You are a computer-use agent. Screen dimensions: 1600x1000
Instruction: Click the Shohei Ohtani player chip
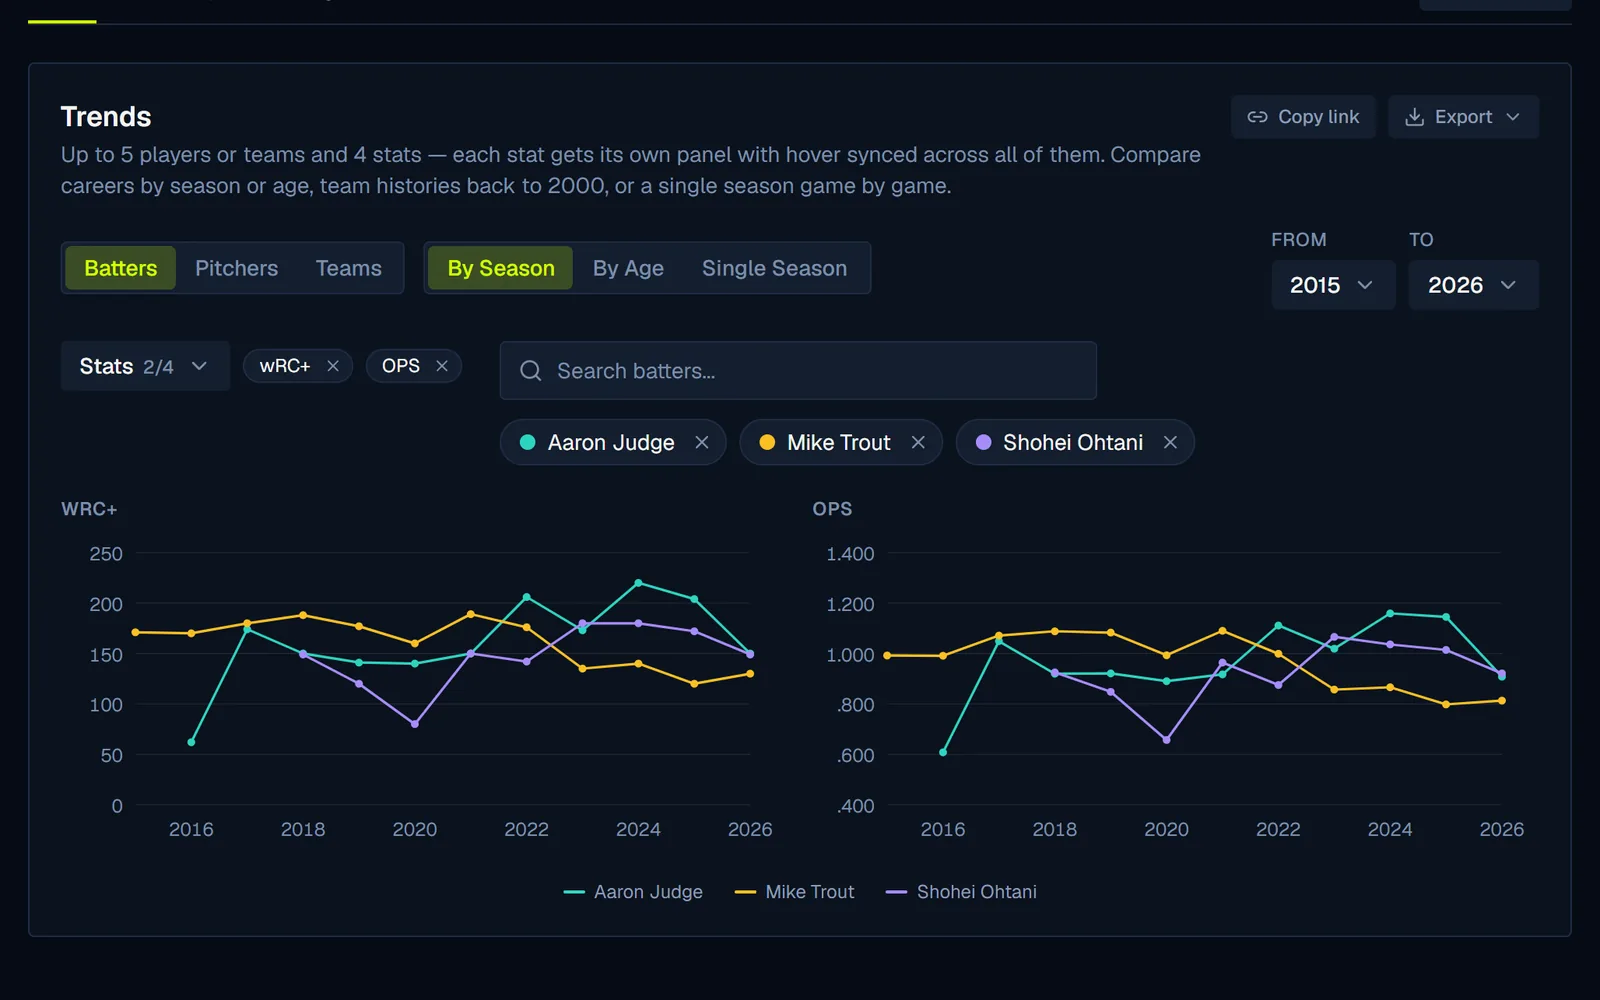[x=1073, y=442]
